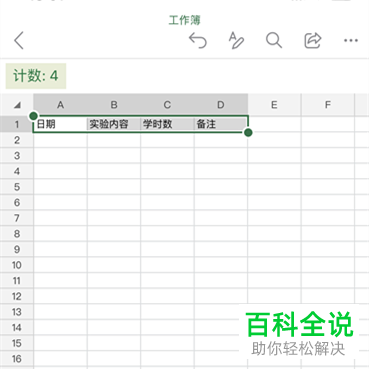Select row 15 header
The width and height of the screenshot is (369, 369).
17,343
